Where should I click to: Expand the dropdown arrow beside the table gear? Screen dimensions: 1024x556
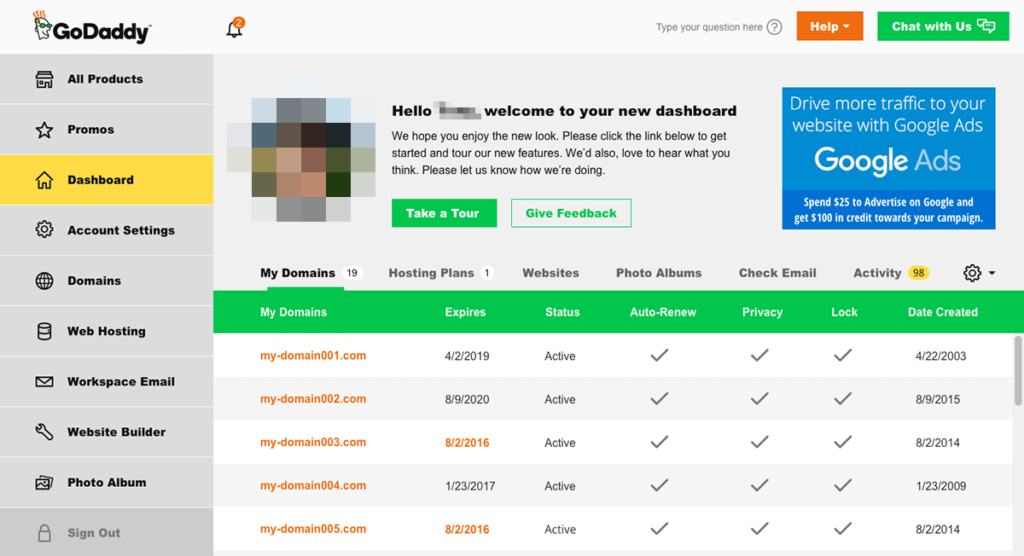point(991,273)
